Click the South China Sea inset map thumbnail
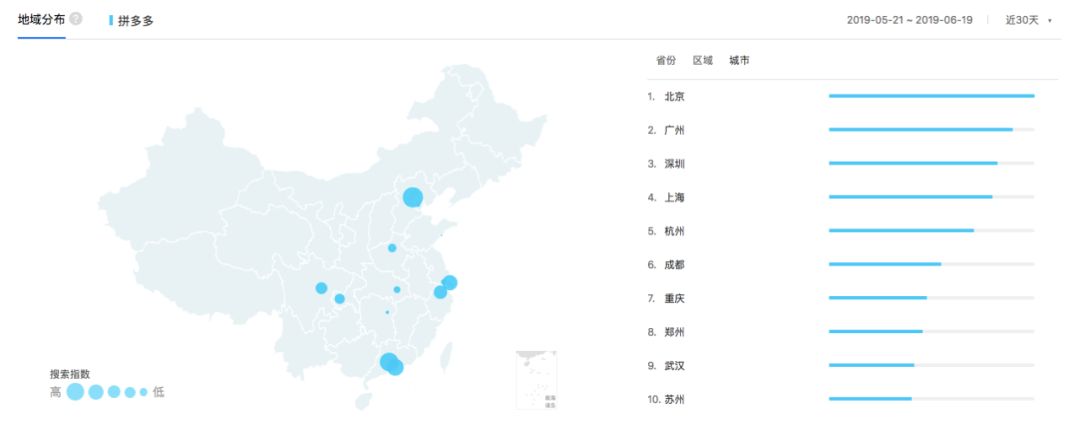Screen dimensions: 1080x436 click(537, 380)
